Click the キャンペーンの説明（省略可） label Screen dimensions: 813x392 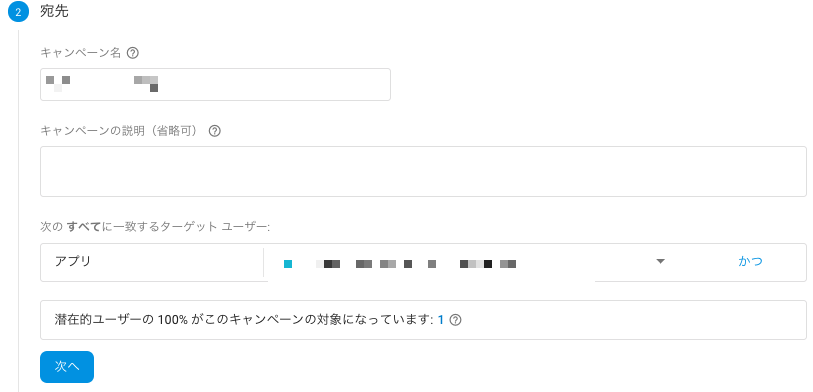pos(122,131)
